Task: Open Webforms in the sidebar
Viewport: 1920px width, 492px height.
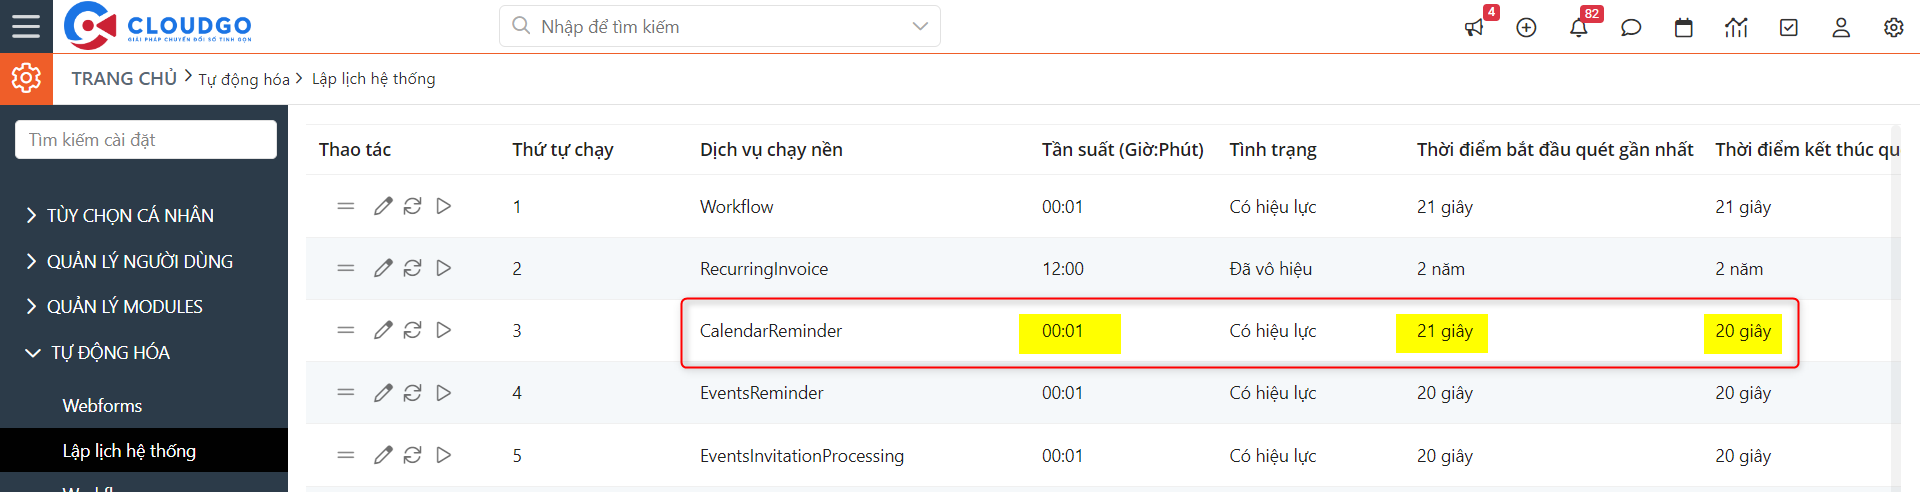Action: click(x=102, y=405)
